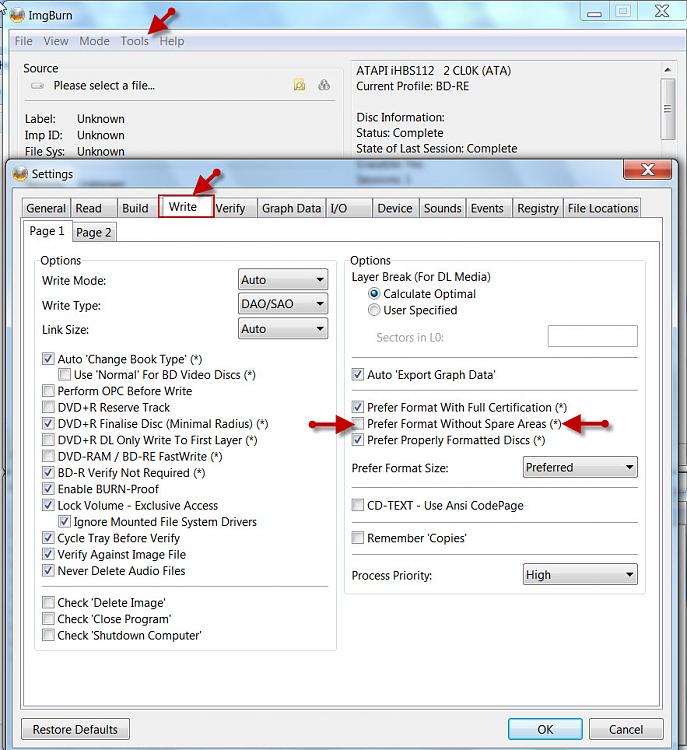This screenshot has height=750, width=687.
Task: Check the Check 'Delete Image' box
Action: (48, 602)
